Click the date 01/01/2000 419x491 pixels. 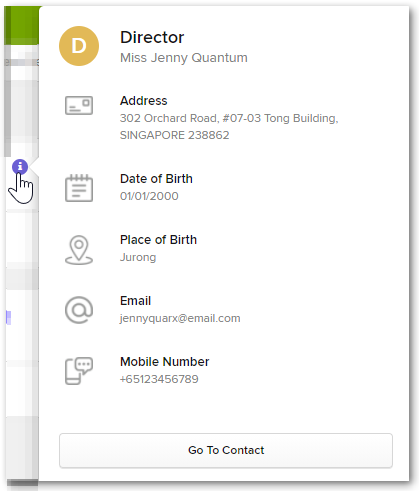click(x=149, y=196)
